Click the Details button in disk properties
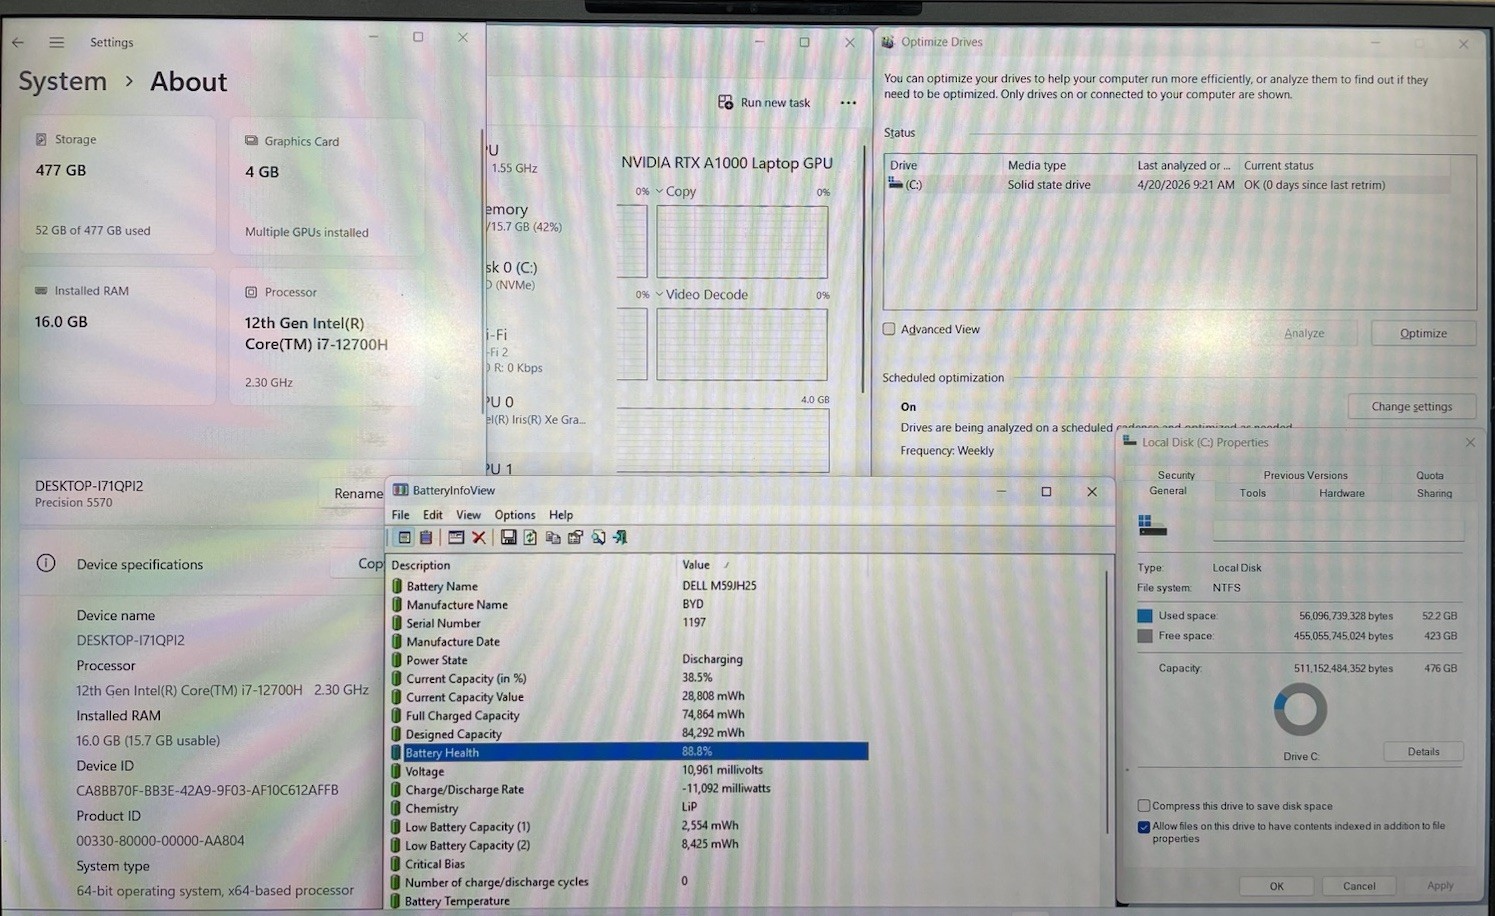The width and height of the screenshot is (1495, 916). click(x=1423, y=751)
